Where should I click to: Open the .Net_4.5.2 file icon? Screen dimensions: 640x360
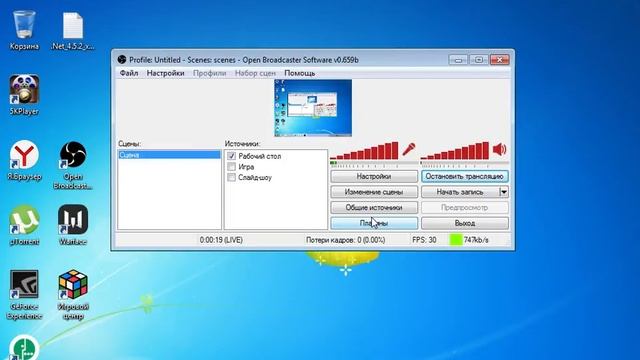click(73, 30)
